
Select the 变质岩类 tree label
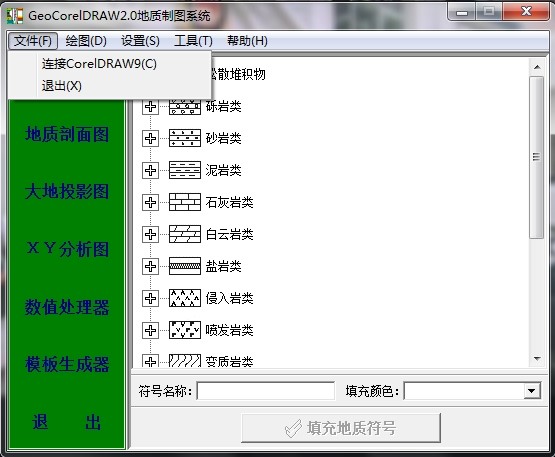tap(230, 361)
